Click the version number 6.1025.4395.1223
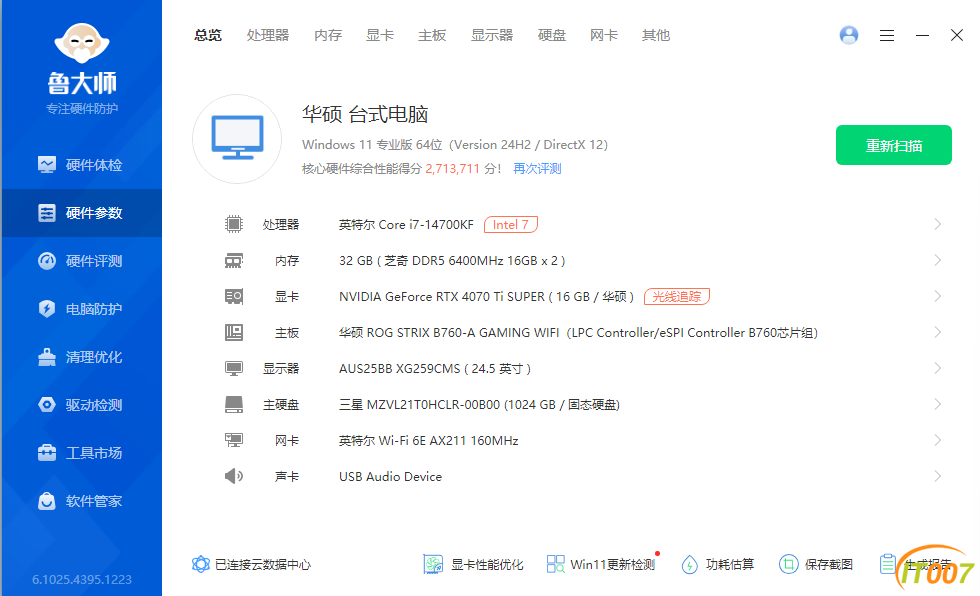 [x=82, y=579]
